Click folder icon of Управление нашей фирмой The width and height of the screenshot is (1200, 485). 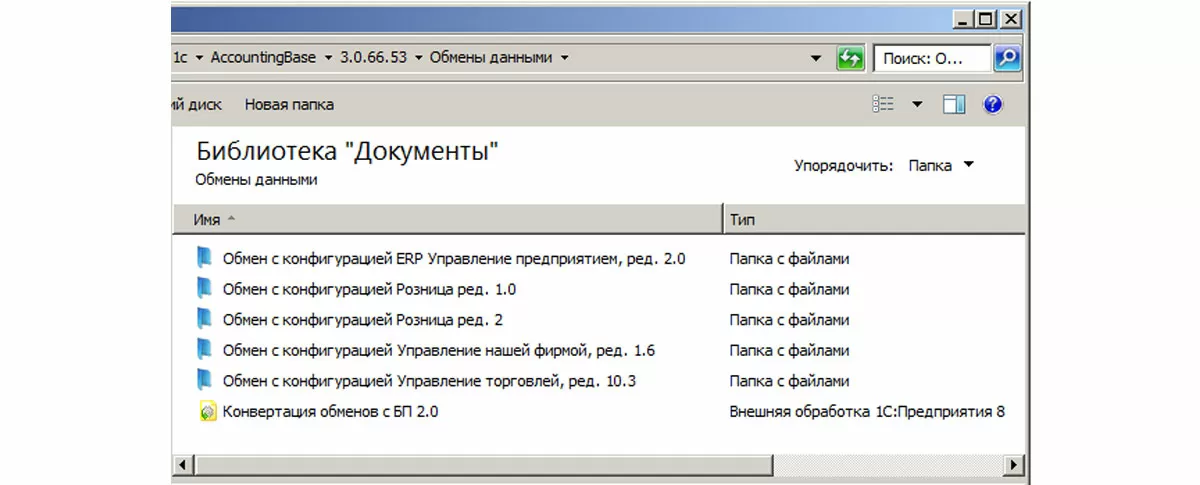click(205, 350)
